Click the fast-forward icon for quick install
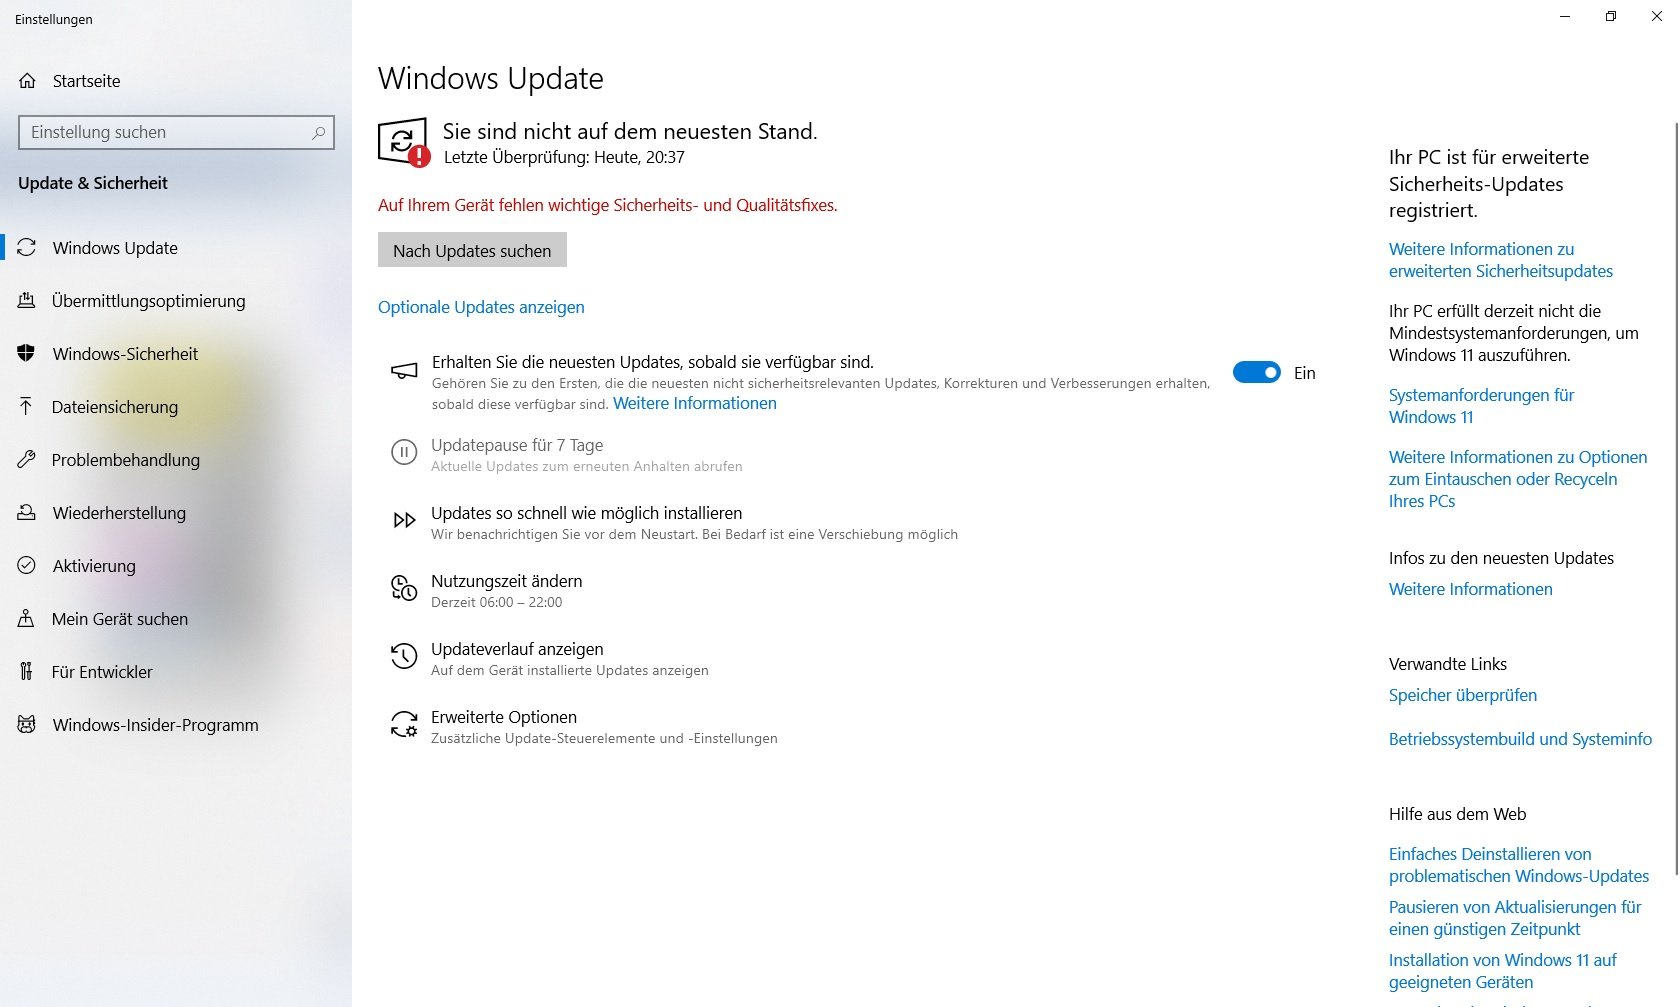This screenshot has height=1007, width=1680. coord(404,520)
